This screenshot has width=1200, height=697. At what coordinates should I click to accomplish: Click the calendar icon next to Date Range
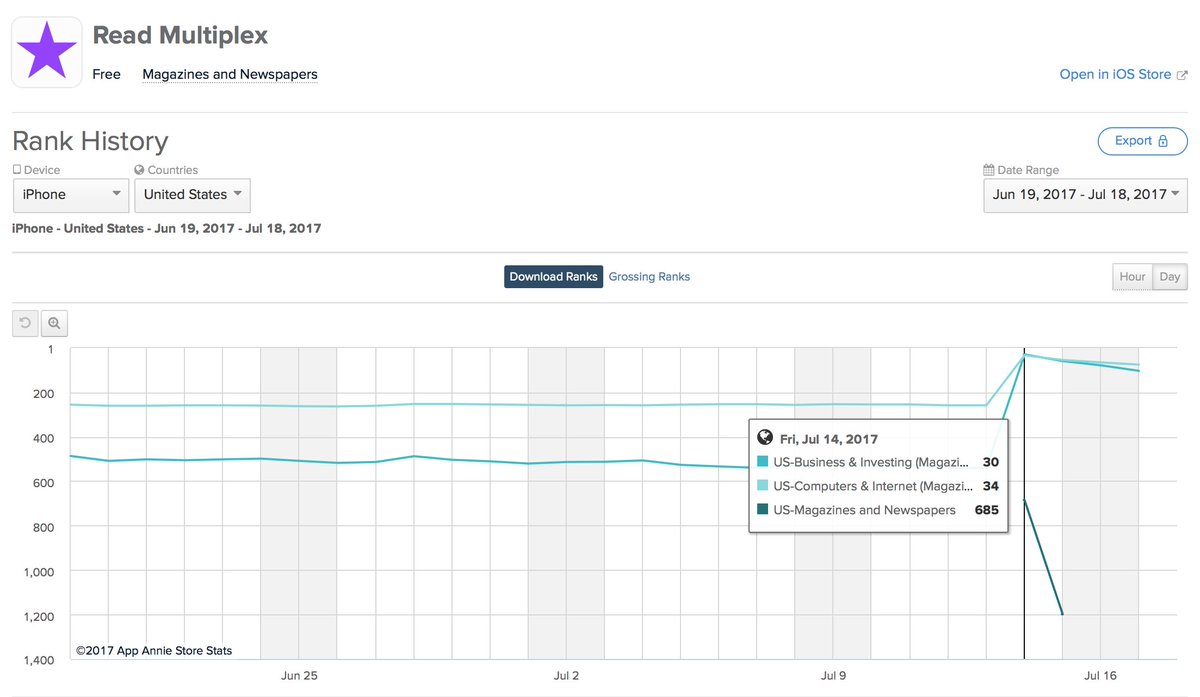pos(989,170)
